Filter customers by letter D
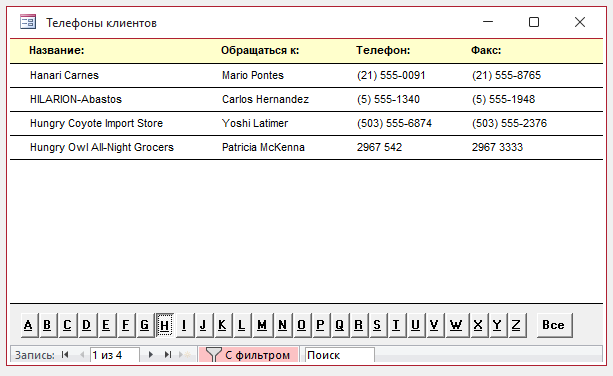Image resolution: width=613 pixels, height=376 pixels. pyautogui.click(x=88, y=325)
